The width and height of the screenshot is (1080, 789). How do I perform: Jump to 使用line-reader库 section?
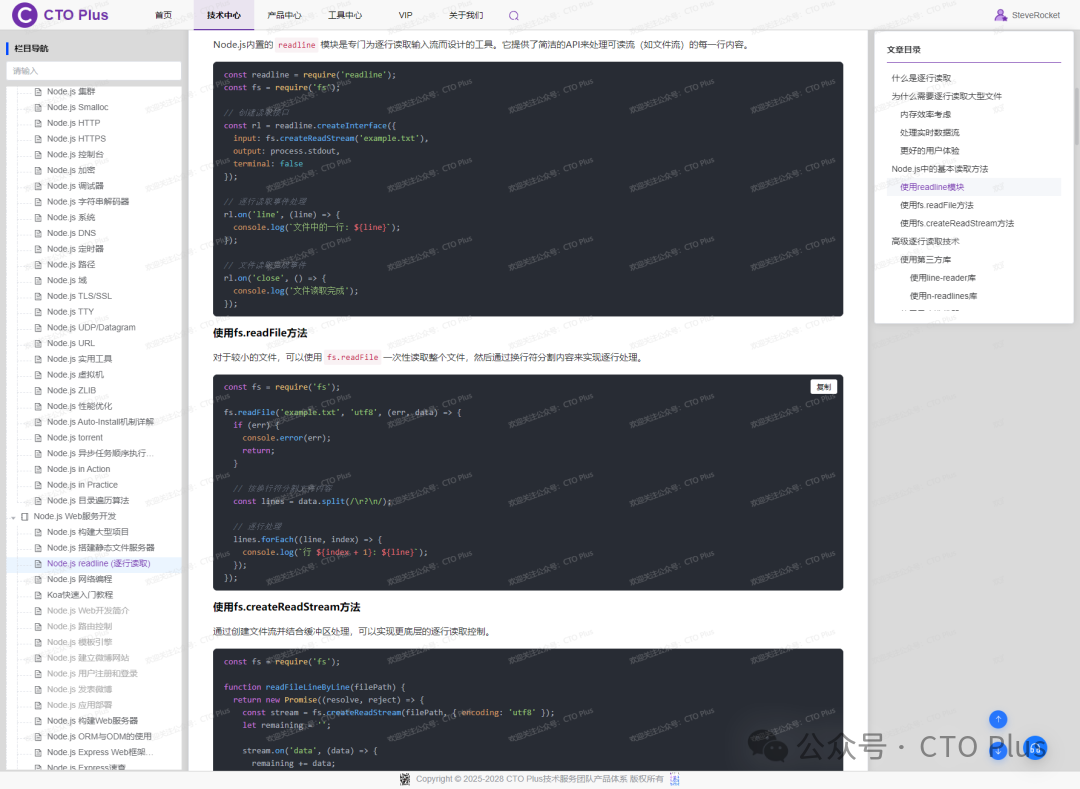tap(942, 278)
